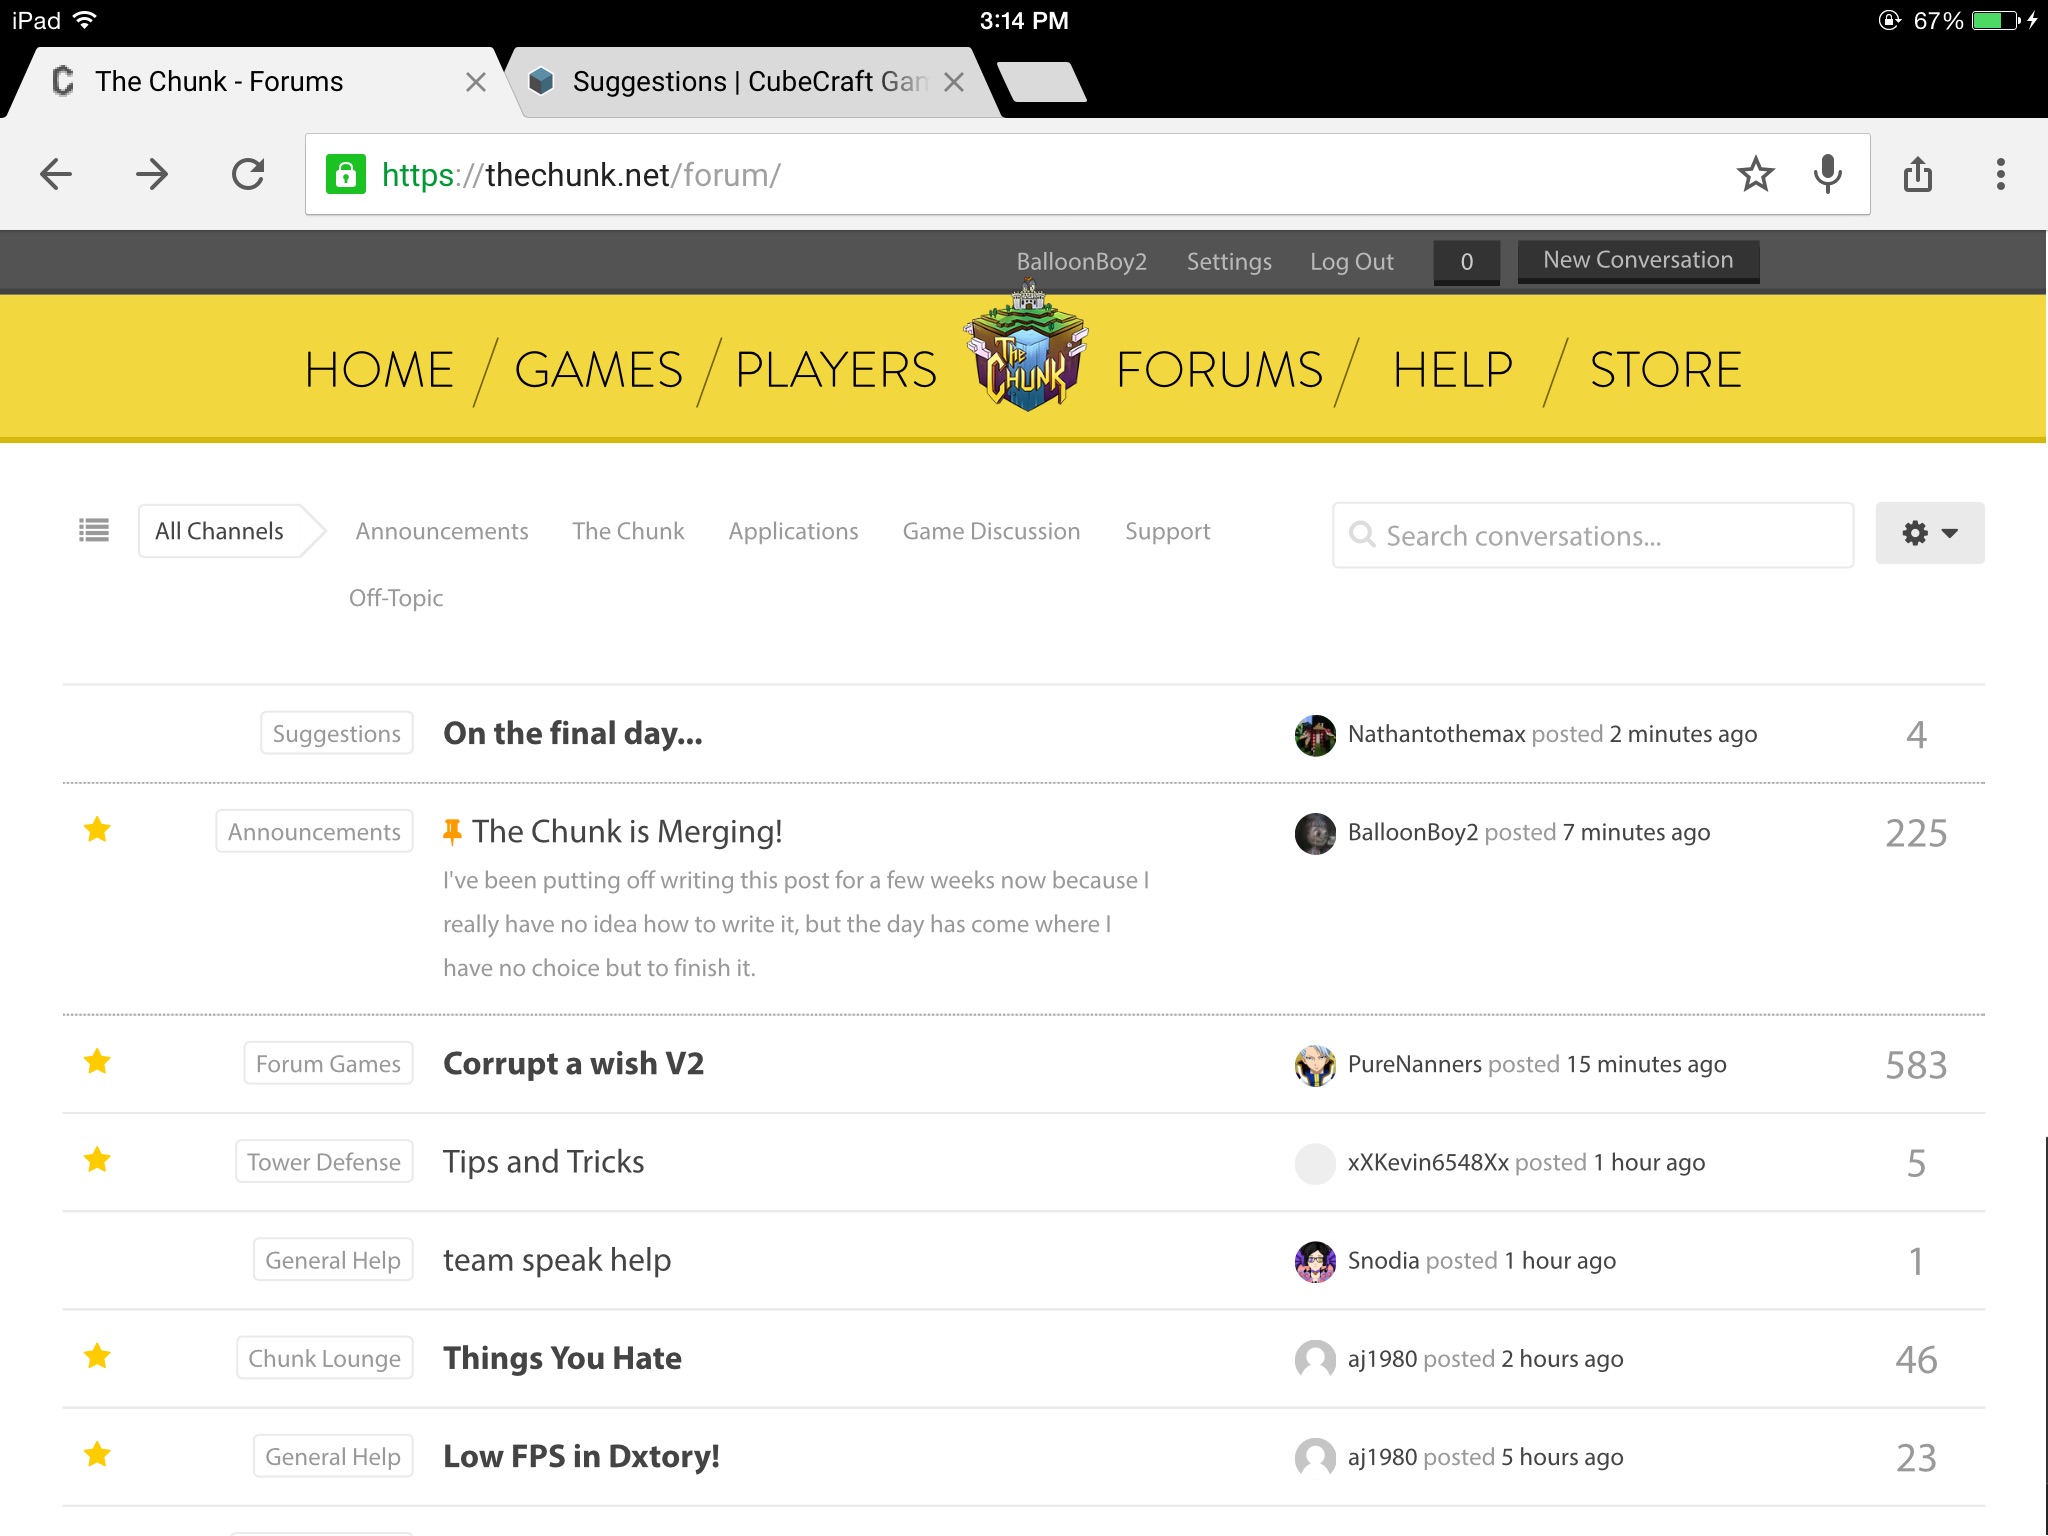The image size is (2048, 1536).
Task: Unstar the Things You Hate thread
Action: click(x=97, y=1356)
